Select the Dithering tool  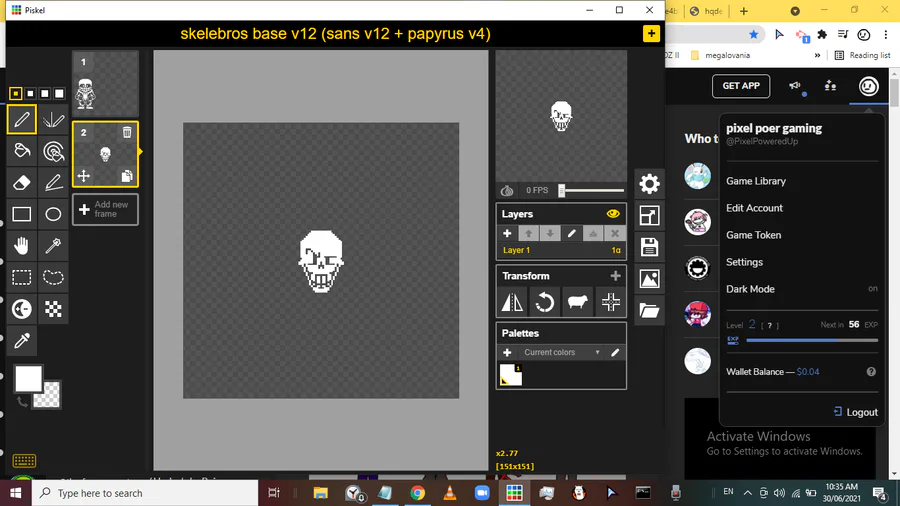53,309
